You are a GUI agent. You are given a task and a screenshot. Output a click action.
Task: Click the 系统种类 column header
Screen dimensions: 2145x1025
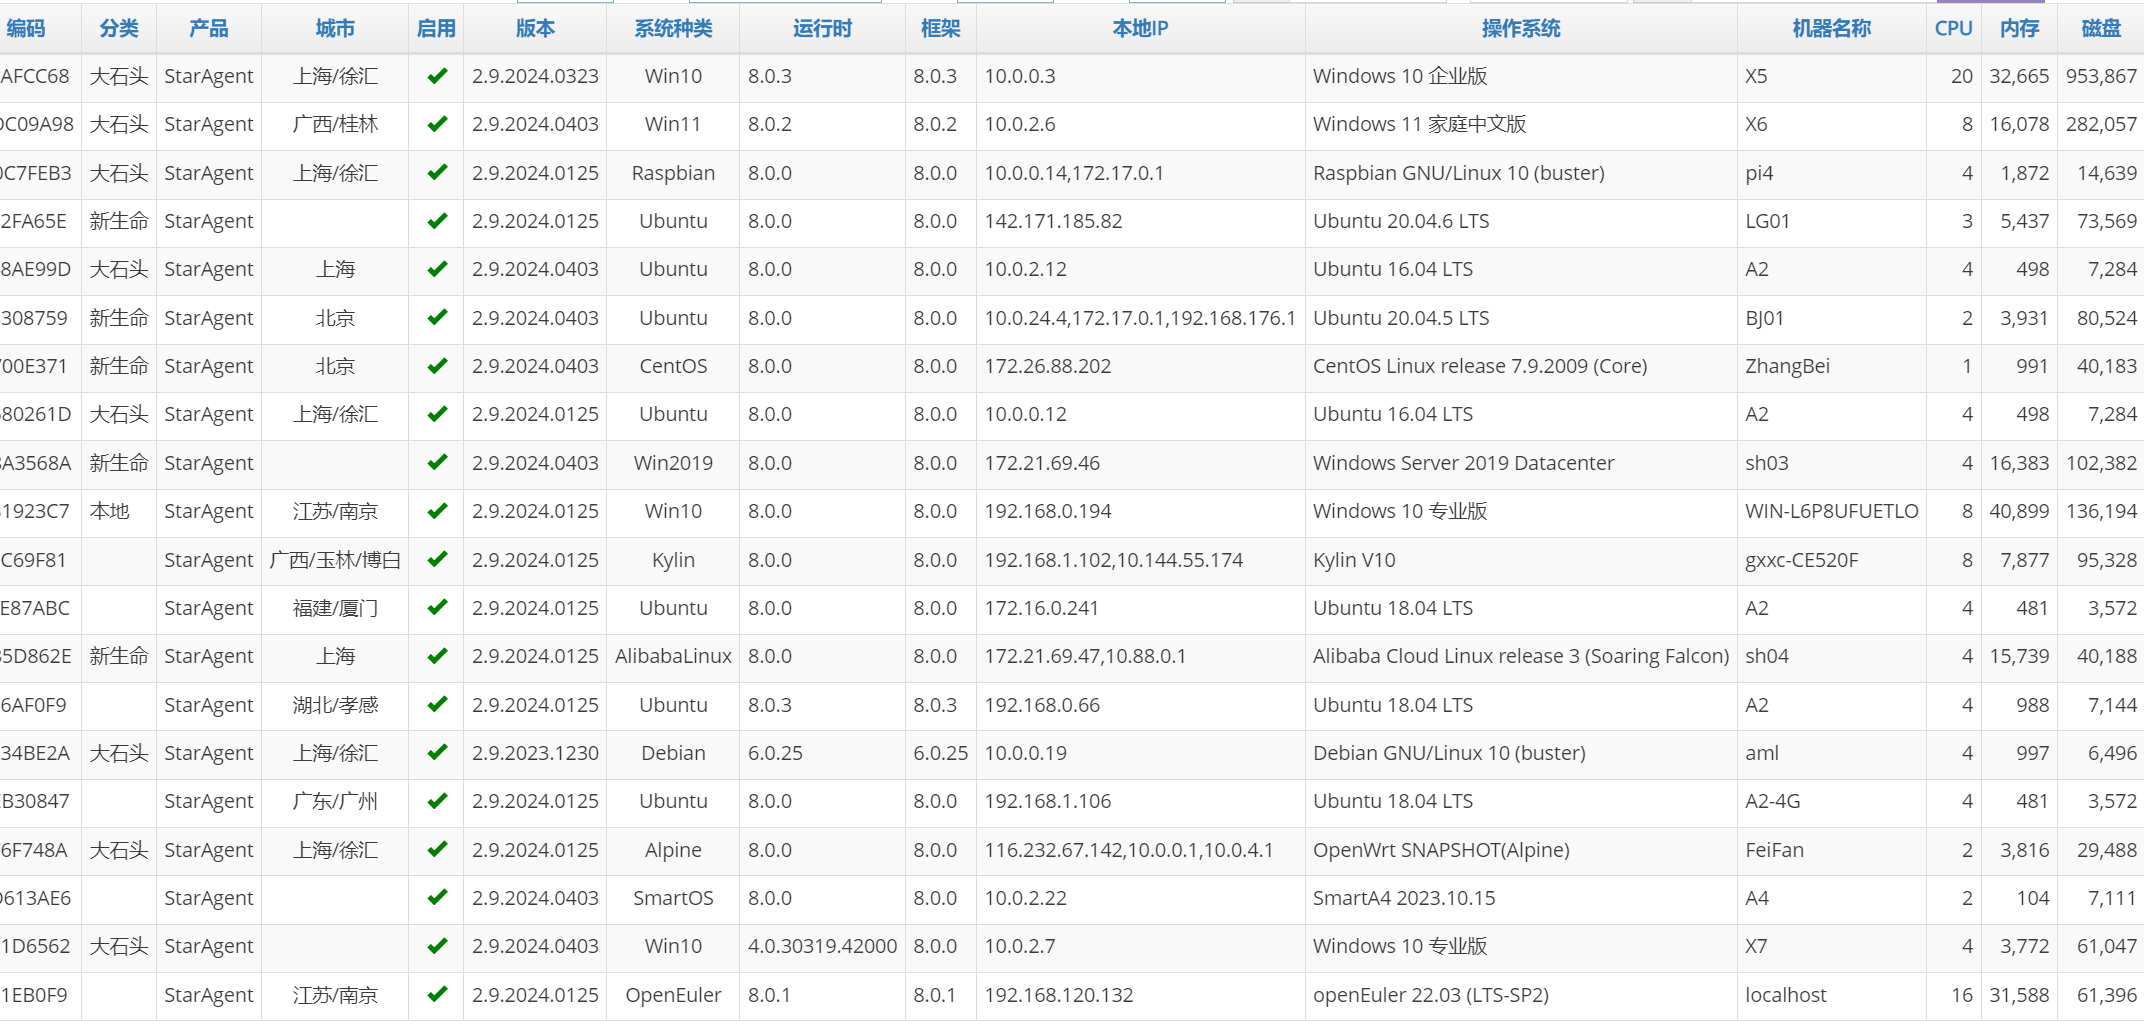(x=673, y=29)
